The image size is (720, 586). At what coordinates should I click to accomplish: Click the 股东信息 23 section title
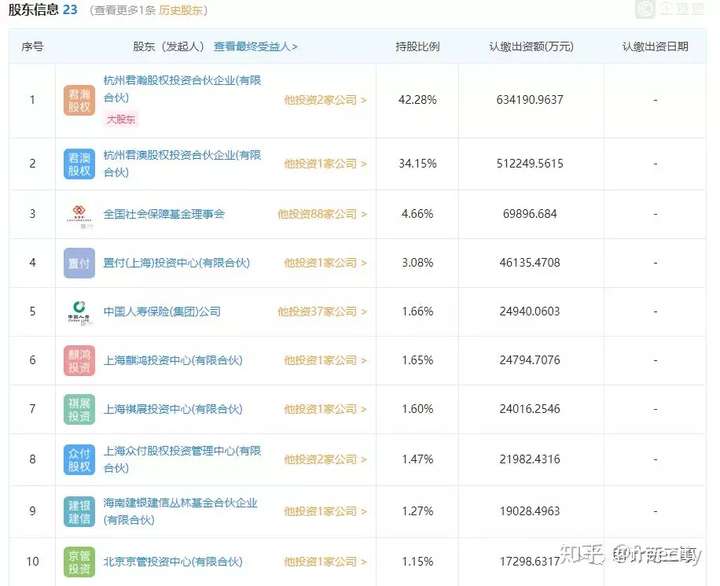[43, 9]
